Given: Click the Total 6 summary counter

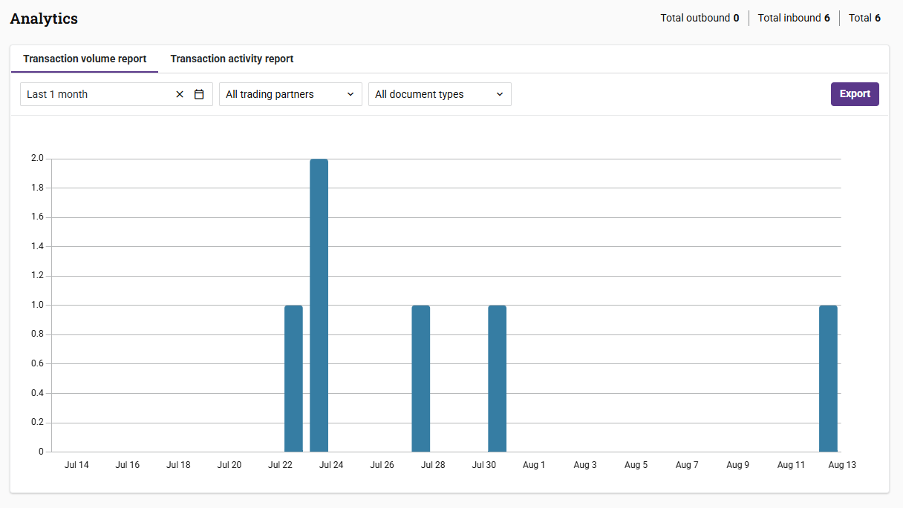Looking at the screenshot, I should pos(864,18).
